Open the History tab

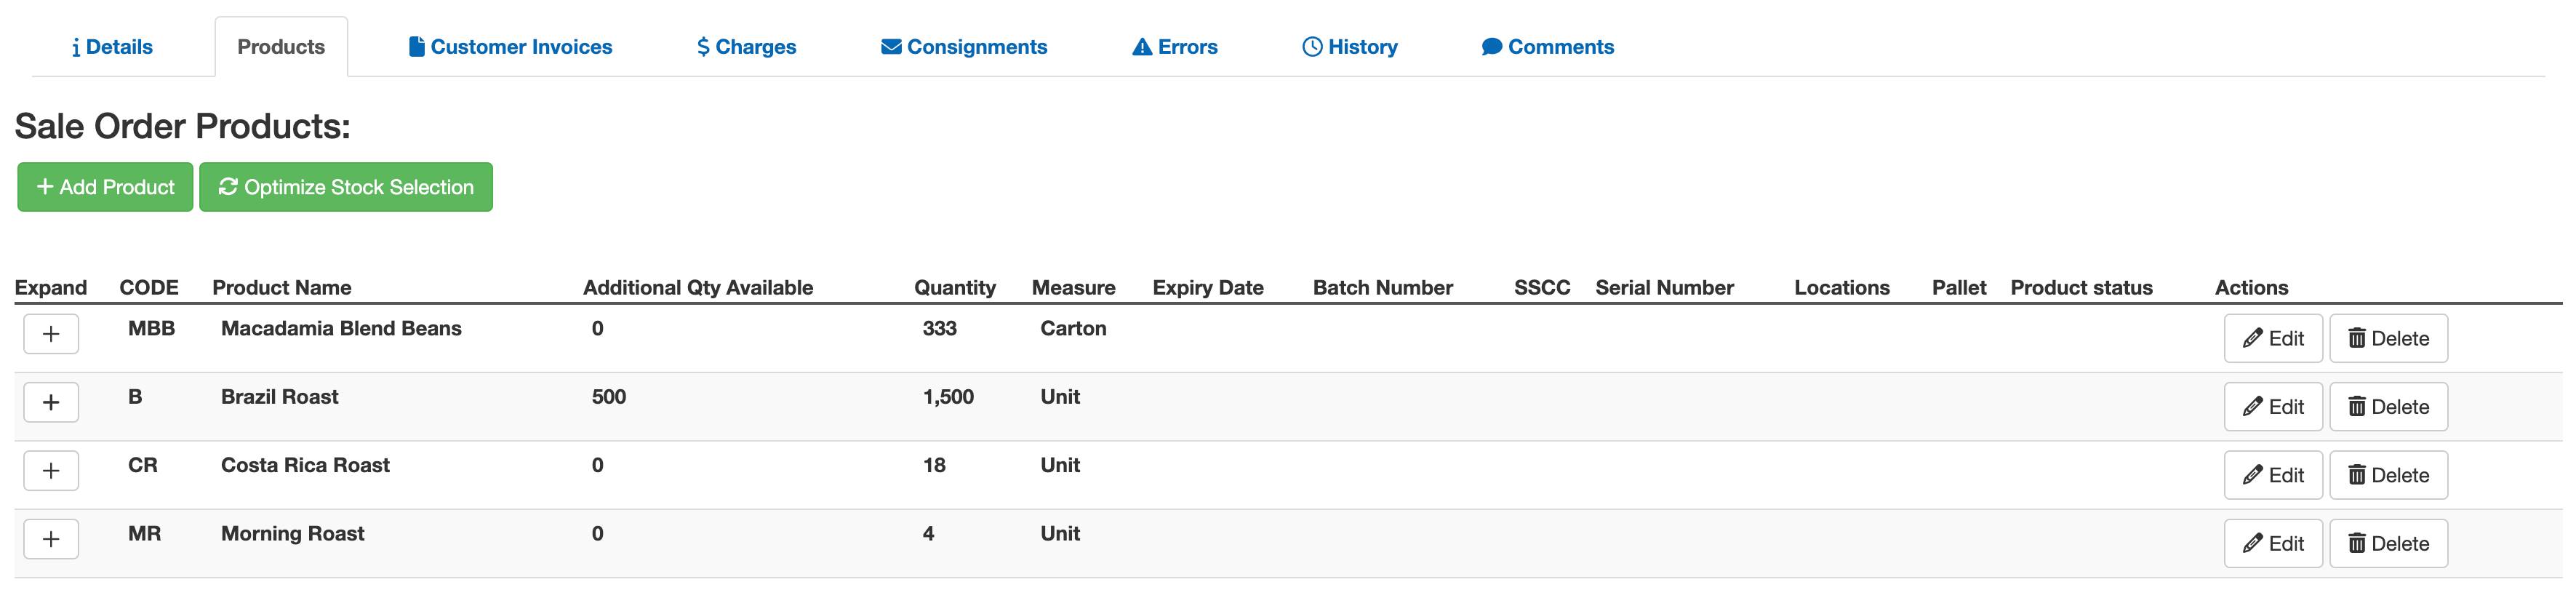[1349, 47]
